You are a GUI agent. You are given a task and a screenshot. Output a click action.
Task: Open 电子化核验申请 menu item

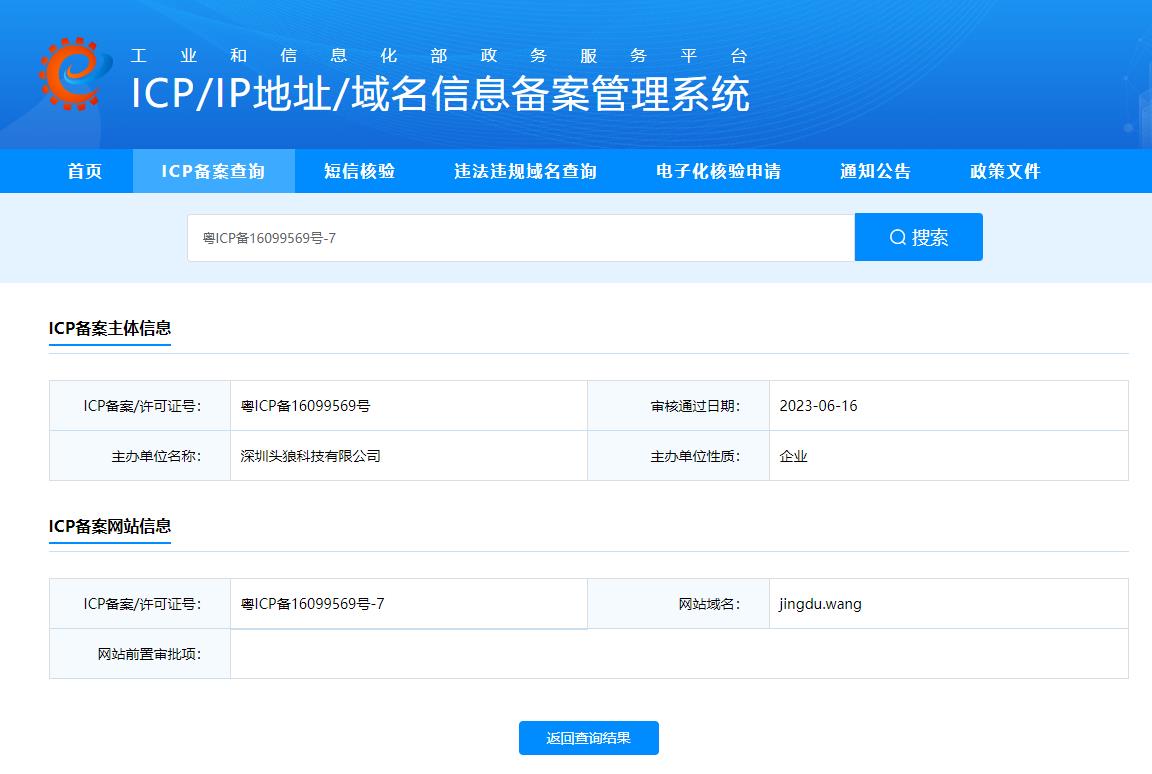point(719,171)
